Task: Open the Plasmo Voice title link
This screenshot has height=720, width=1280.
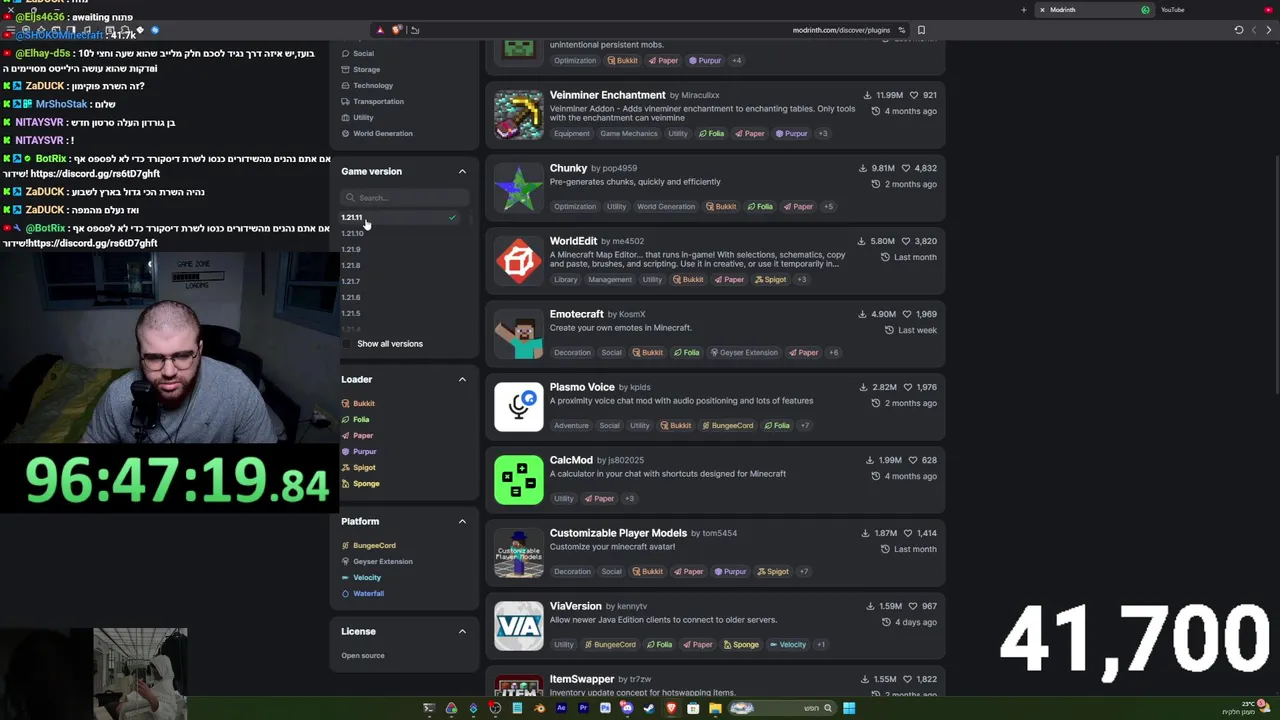Action: [582, 387]
